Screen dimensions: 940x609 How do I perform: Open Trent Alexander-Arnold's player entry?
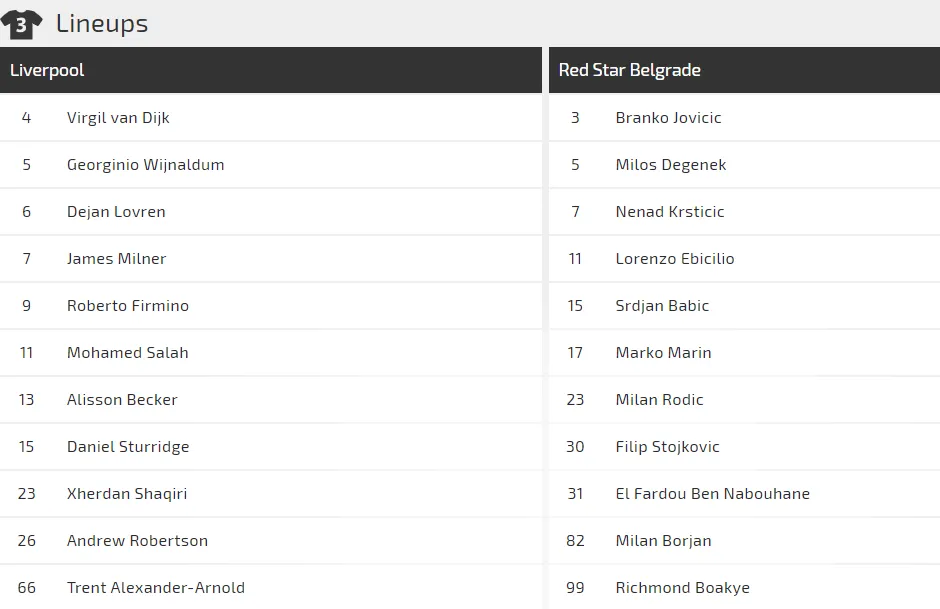pos(155,588)
